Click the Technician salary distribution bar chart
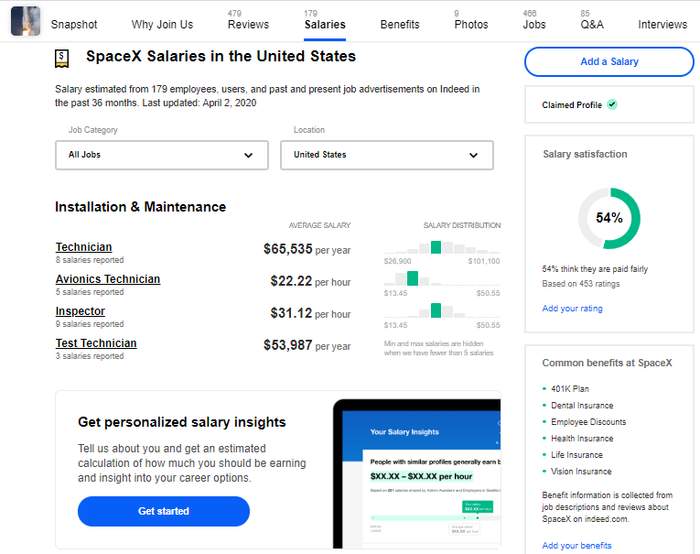 tap(441, 247)
